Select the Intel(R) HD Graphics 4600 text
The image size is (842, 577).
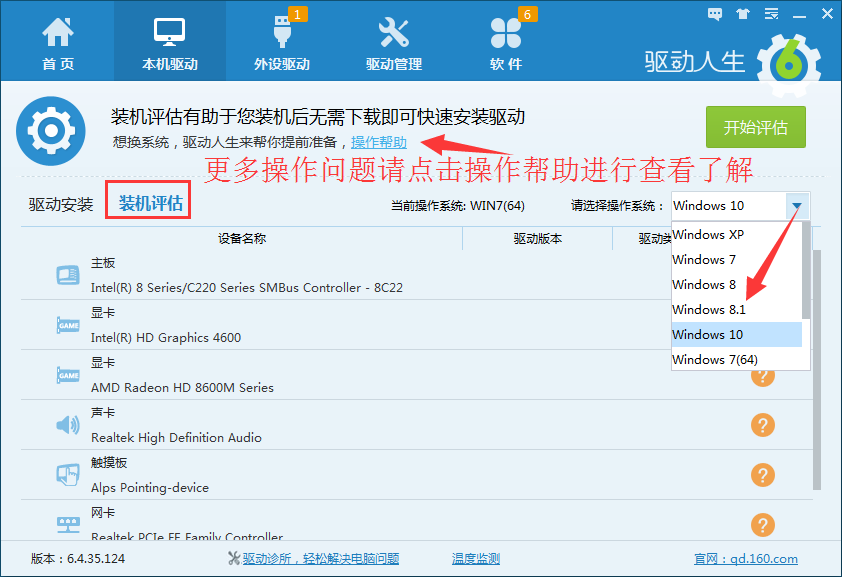tap(166, 338)
